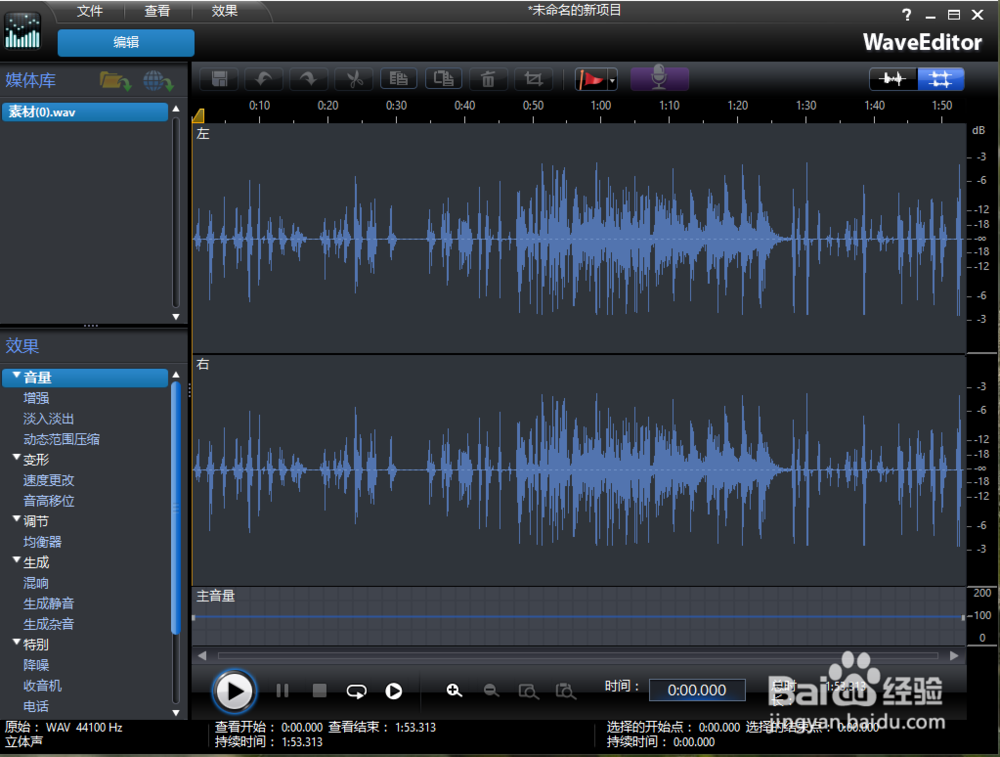1000x757 pixels.
Task: Crop audio with the crop tool icon
Action: coord(533,79)
